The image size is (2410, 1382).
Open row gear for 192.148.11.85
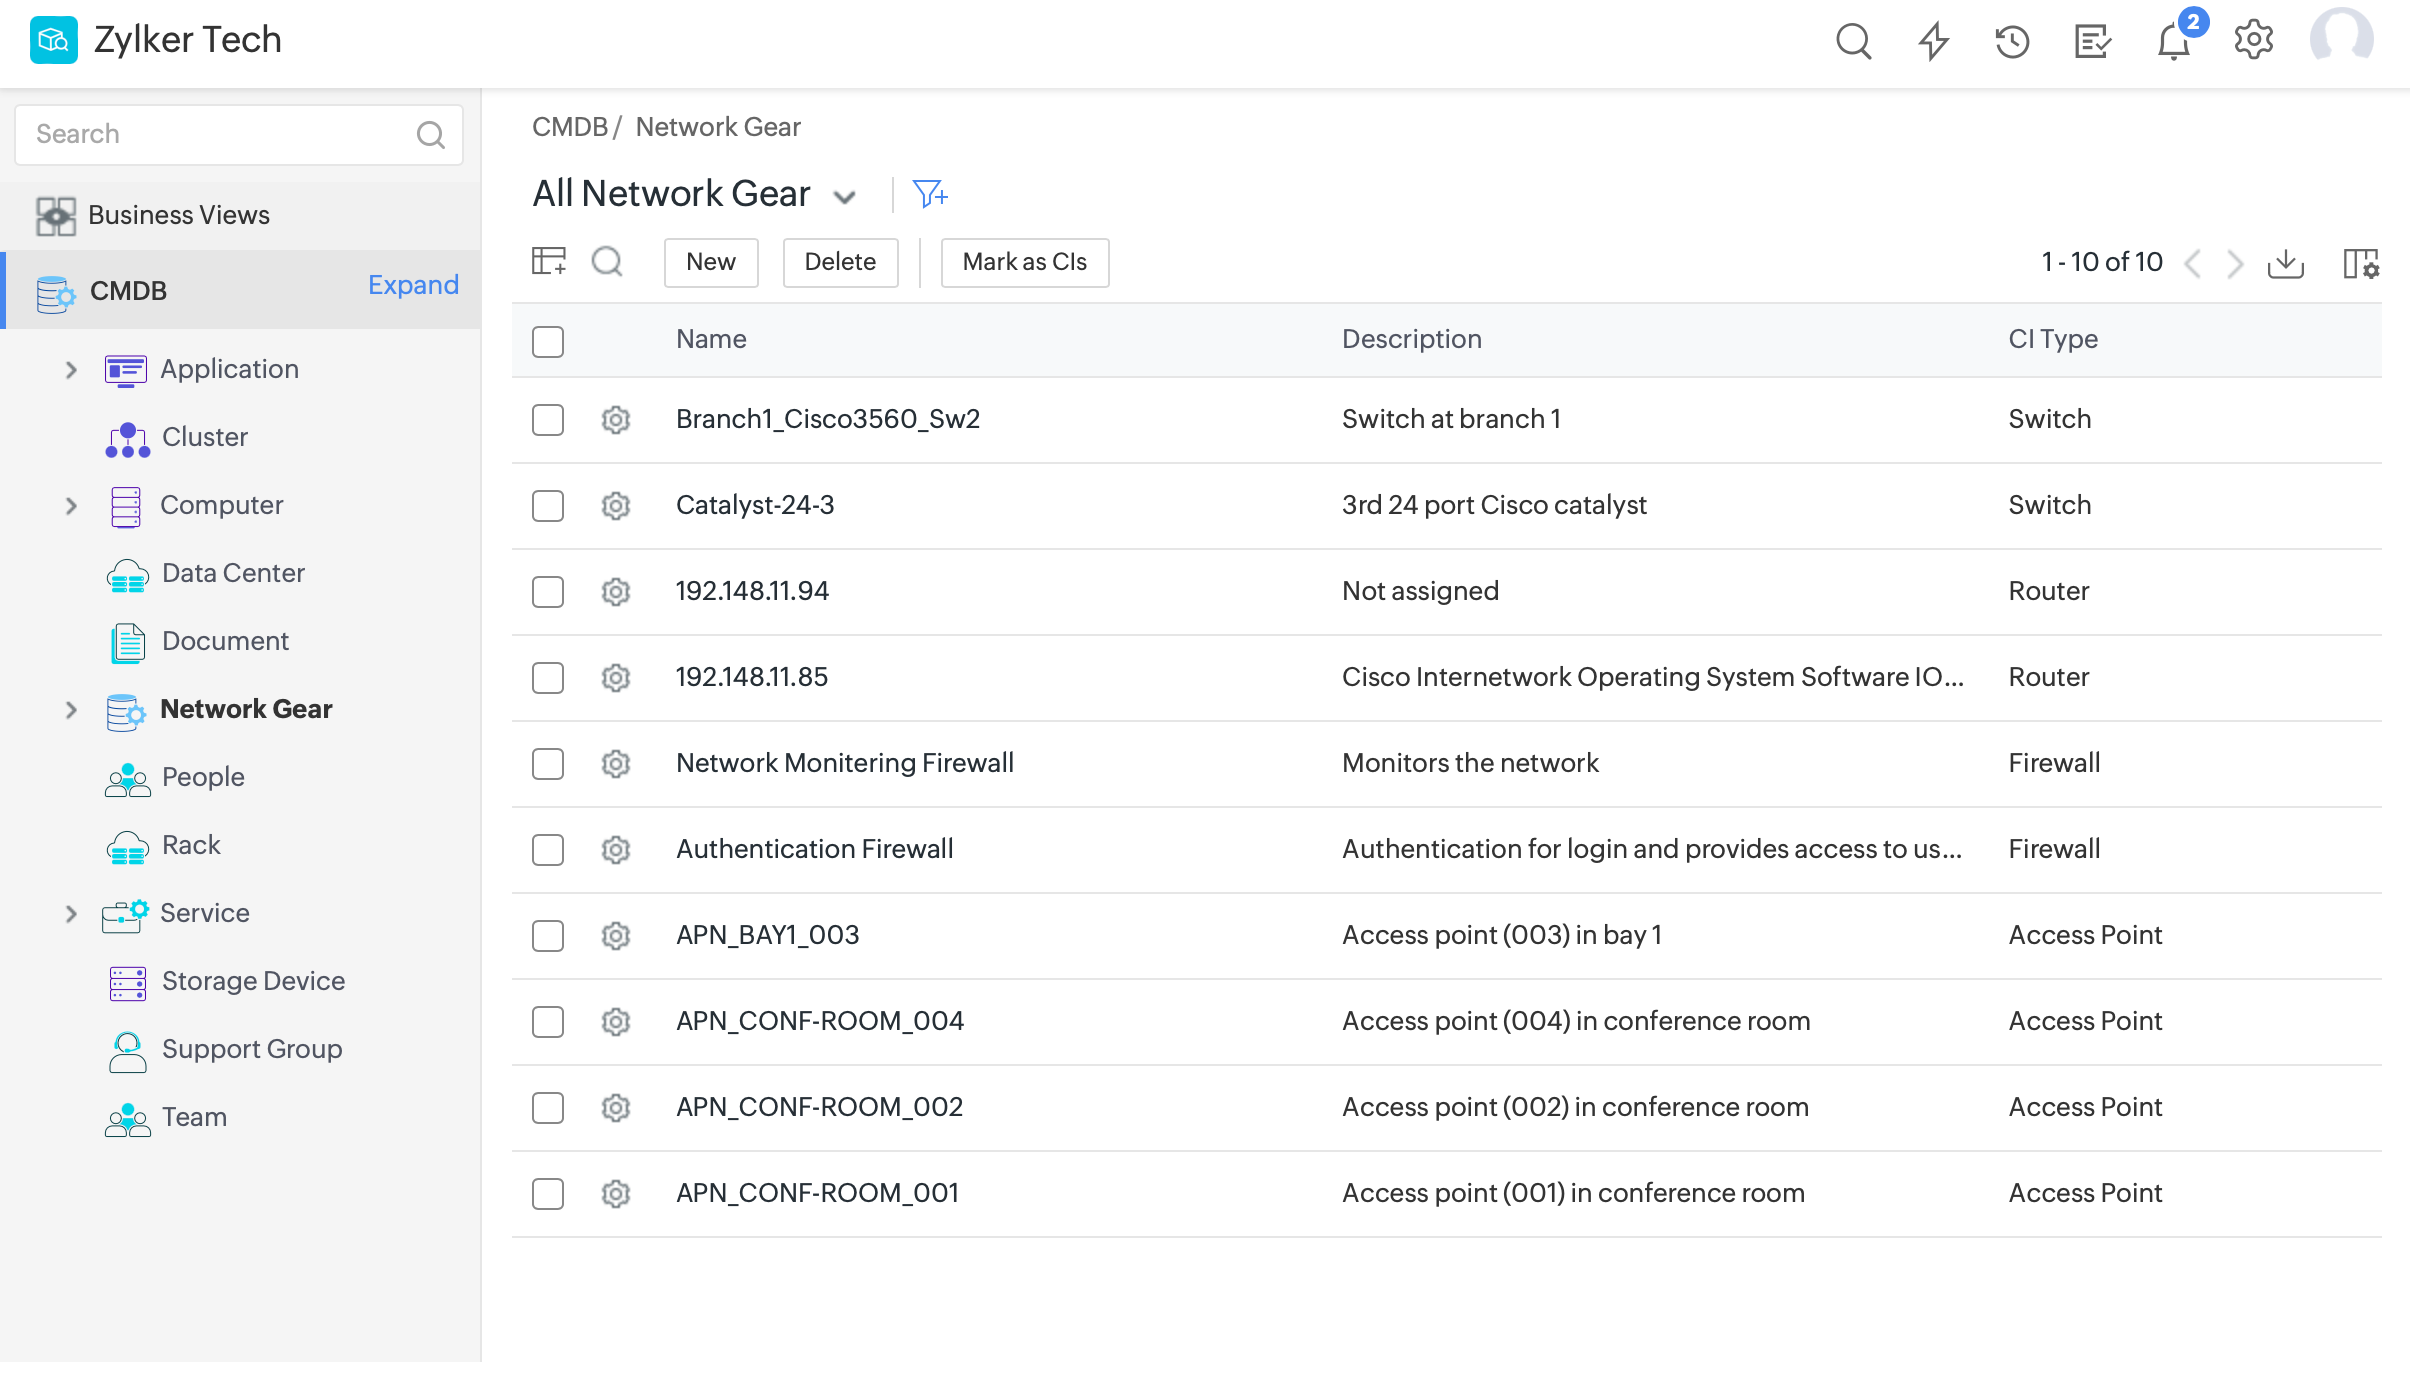click(616, 678)
